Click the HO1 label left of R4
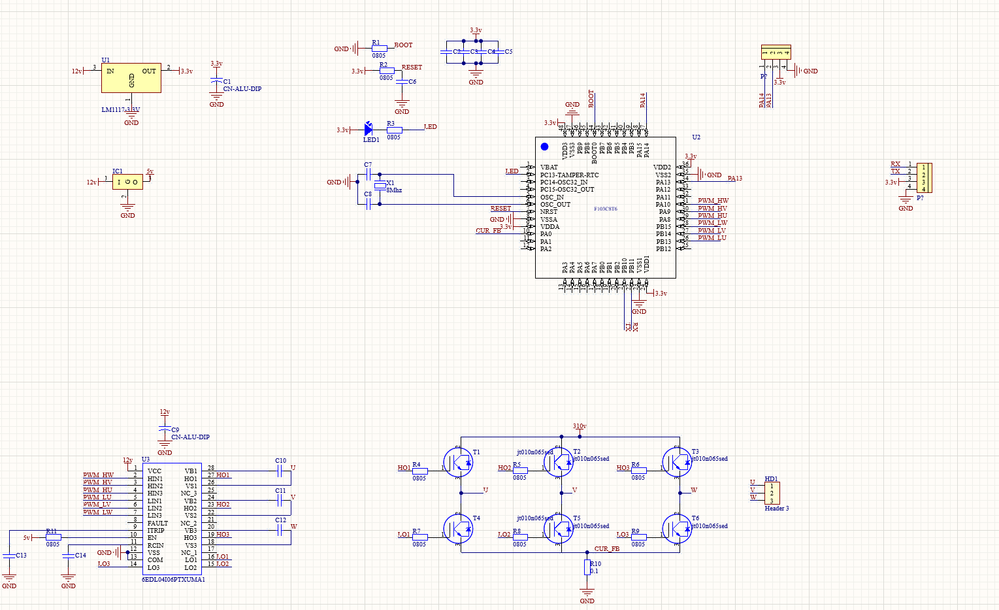 point(404,468)
